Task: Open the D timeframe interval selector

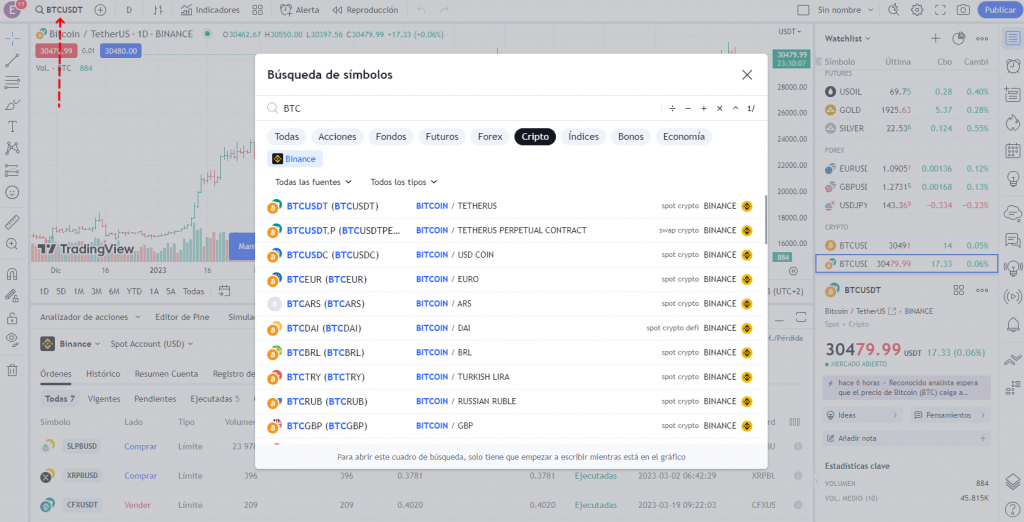Action: tap(129, 10)
